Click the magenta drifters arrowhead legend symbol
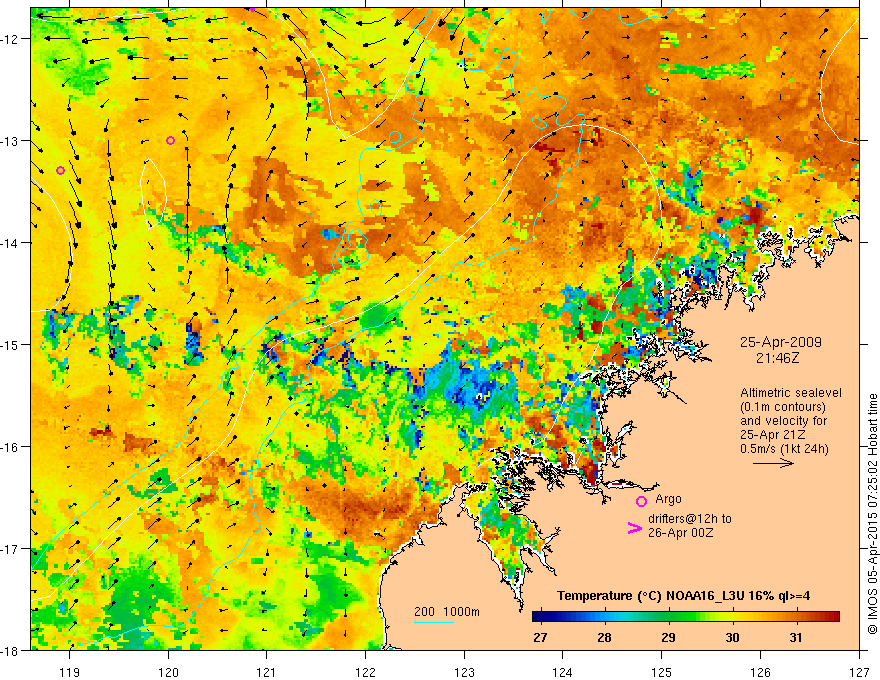Screen dimensions: 880x680 pyautogui.click(x=635, y=528)
